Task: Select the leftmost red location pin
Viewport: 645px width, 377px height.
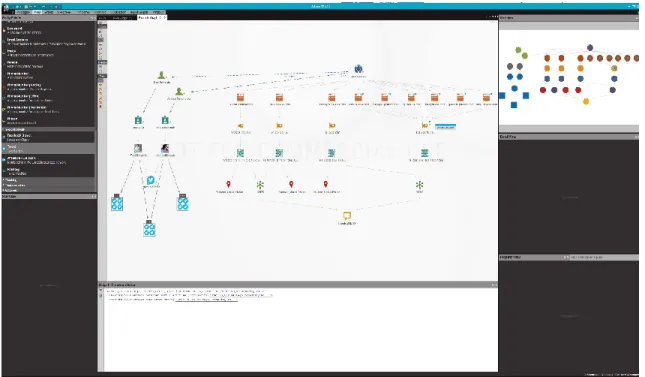Action: pos(229,184)
